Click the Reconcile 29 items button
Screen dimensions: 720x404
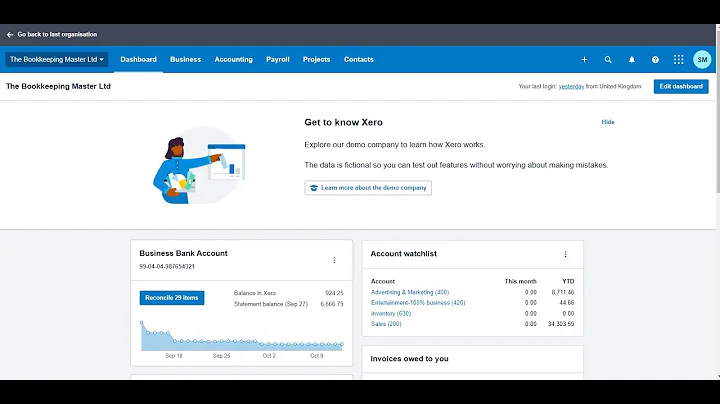[x=172, y=298]
